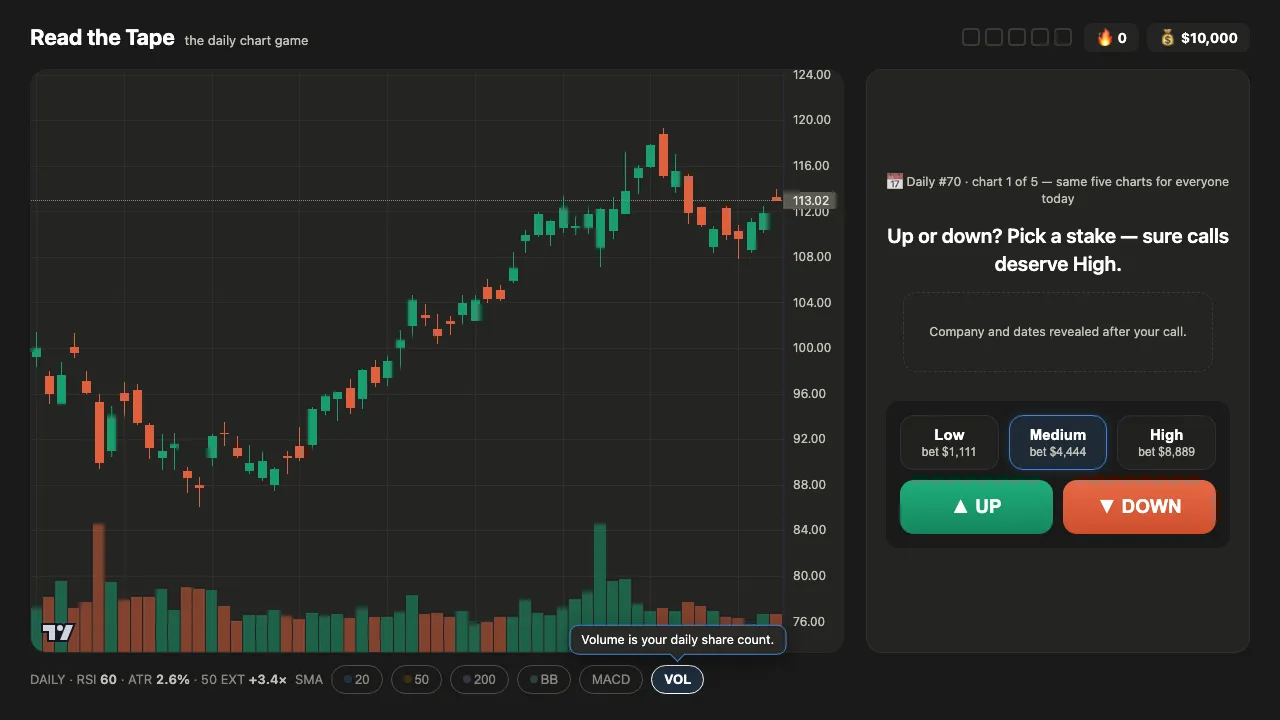This screenshot has height=720, width=1280.
Task: Bet UP on the chart
Action: click(976, 507)
